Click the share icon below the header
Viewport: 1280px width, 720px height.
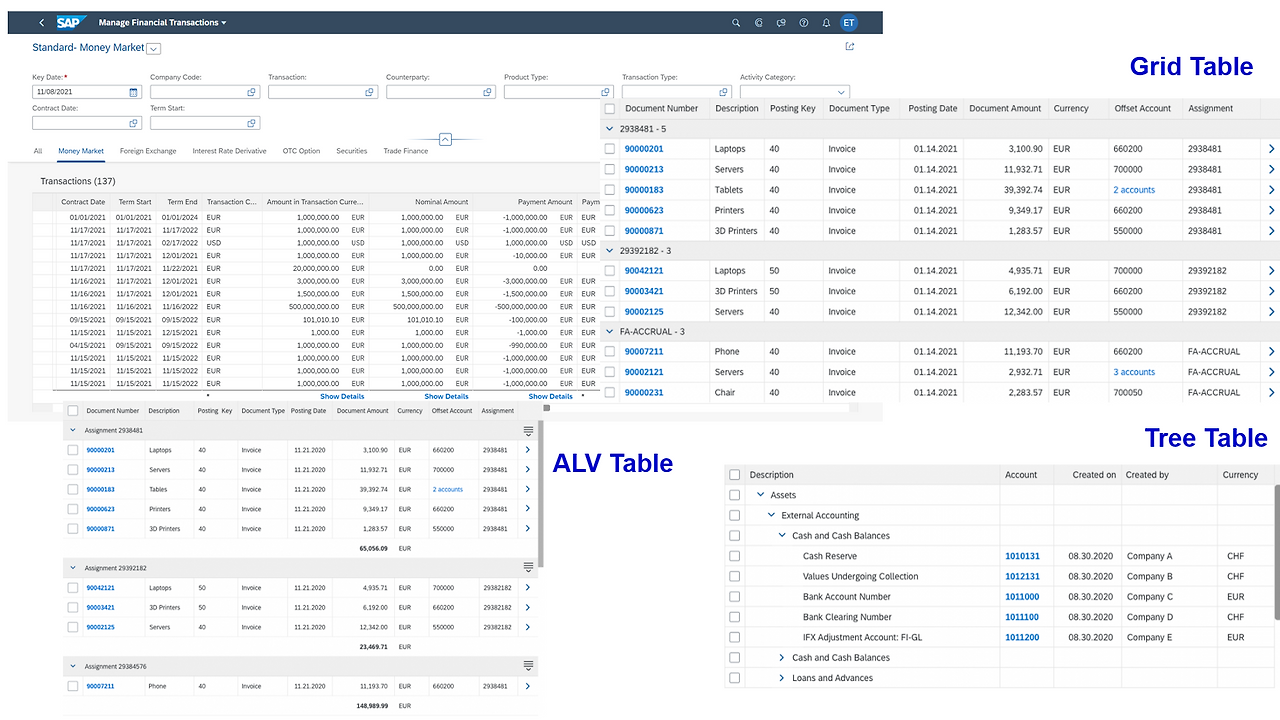coord(850,46)
